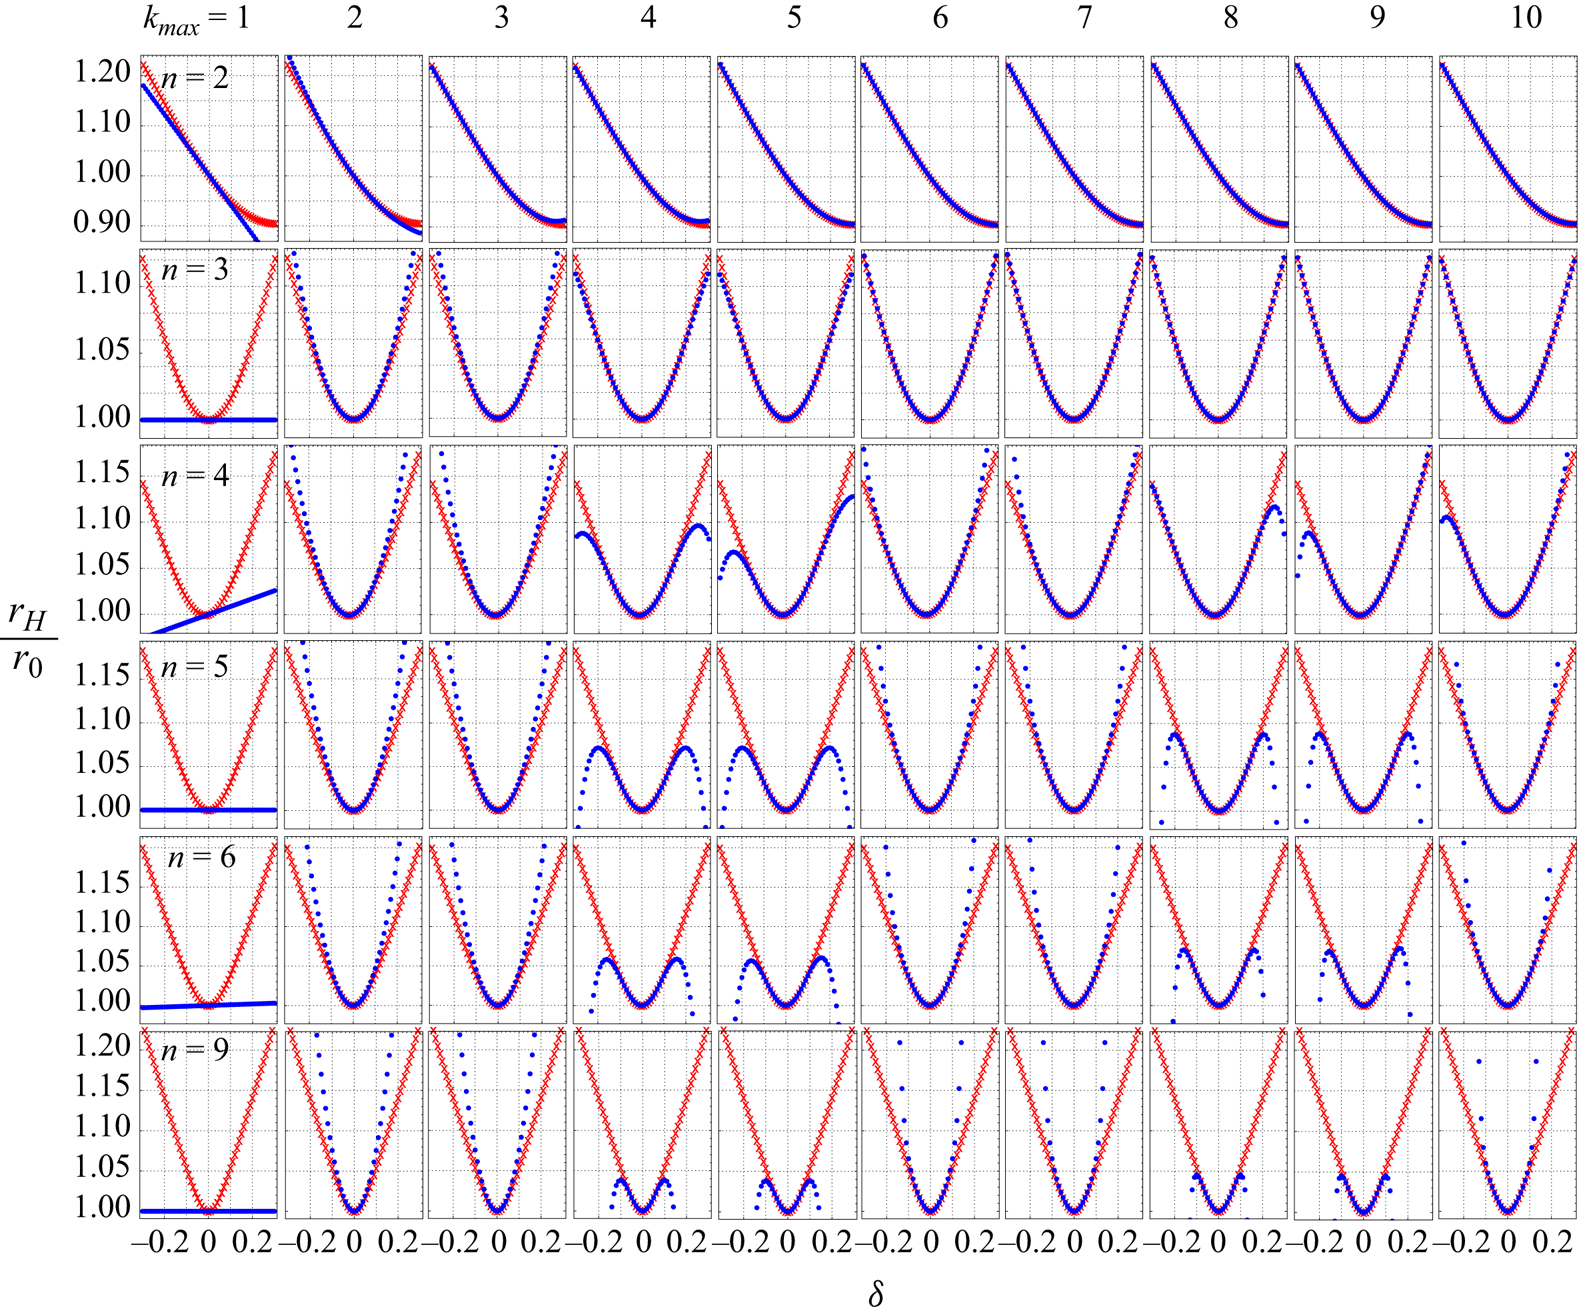Image resolution: width=1589 pixels, height=1315 pixels.
Task: Select the subplot for n = 6, column 2
Action: tap(353, 929)
